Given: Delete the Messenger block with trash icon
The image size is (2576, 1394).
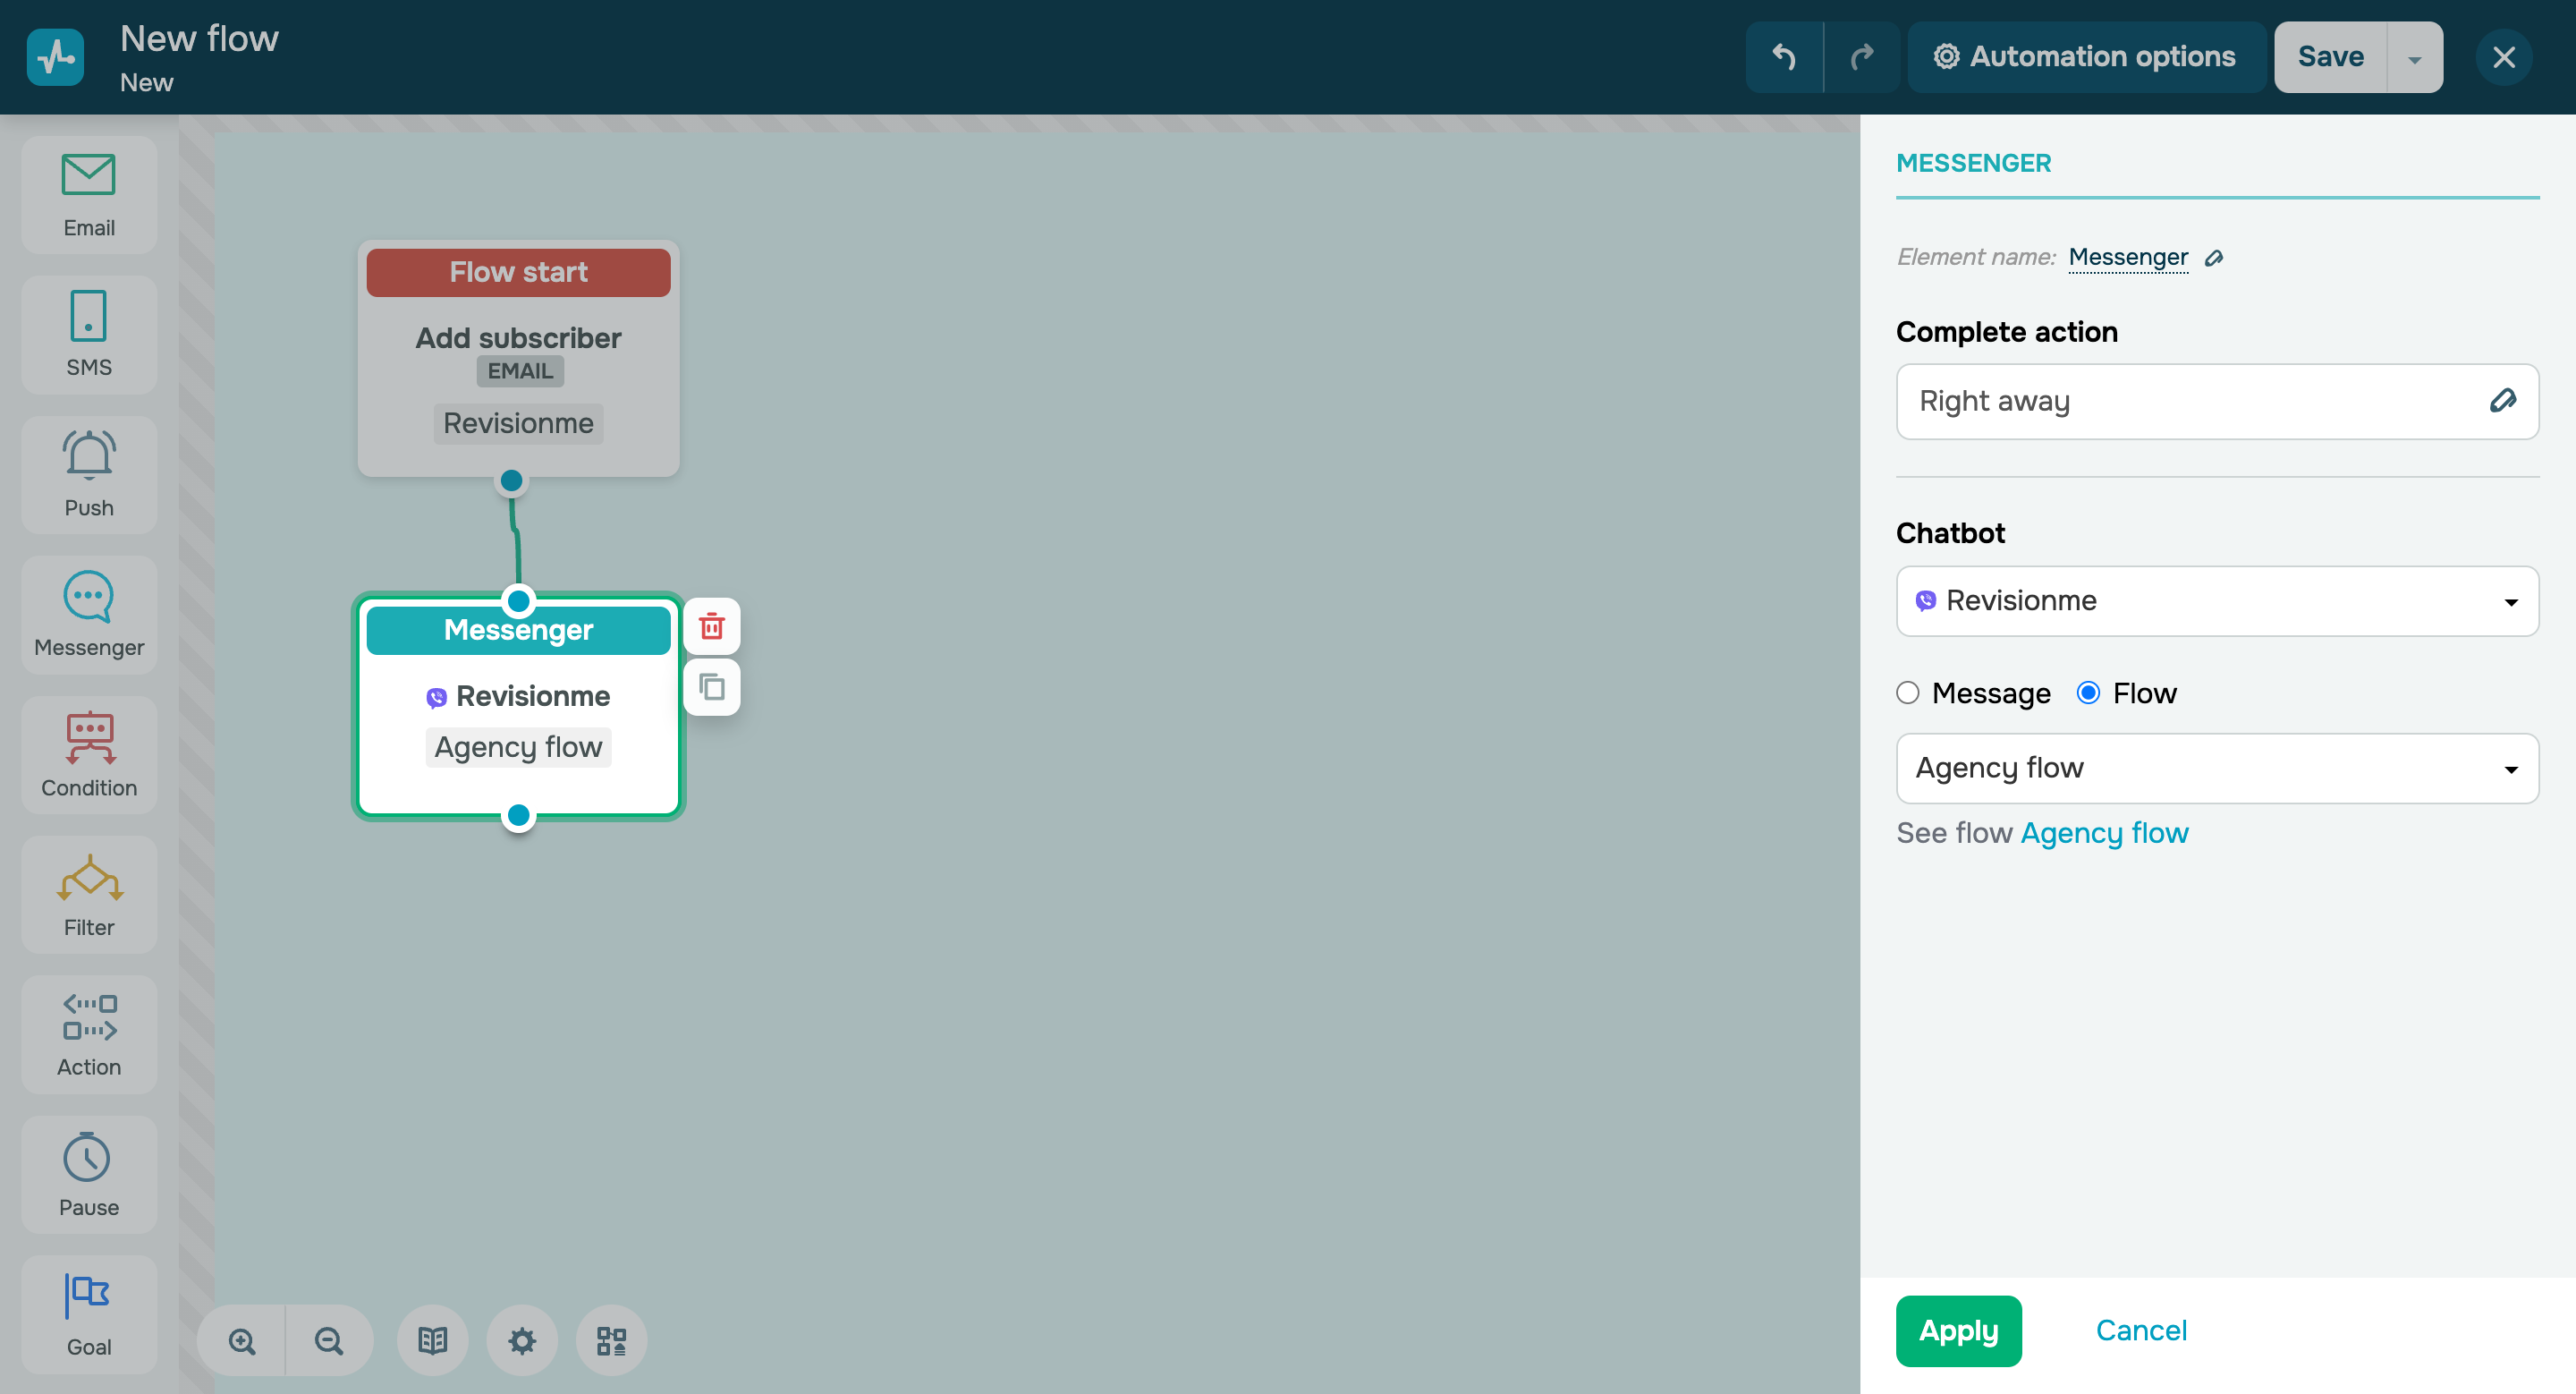Looking at the screenshot, I should coord(711,627).
